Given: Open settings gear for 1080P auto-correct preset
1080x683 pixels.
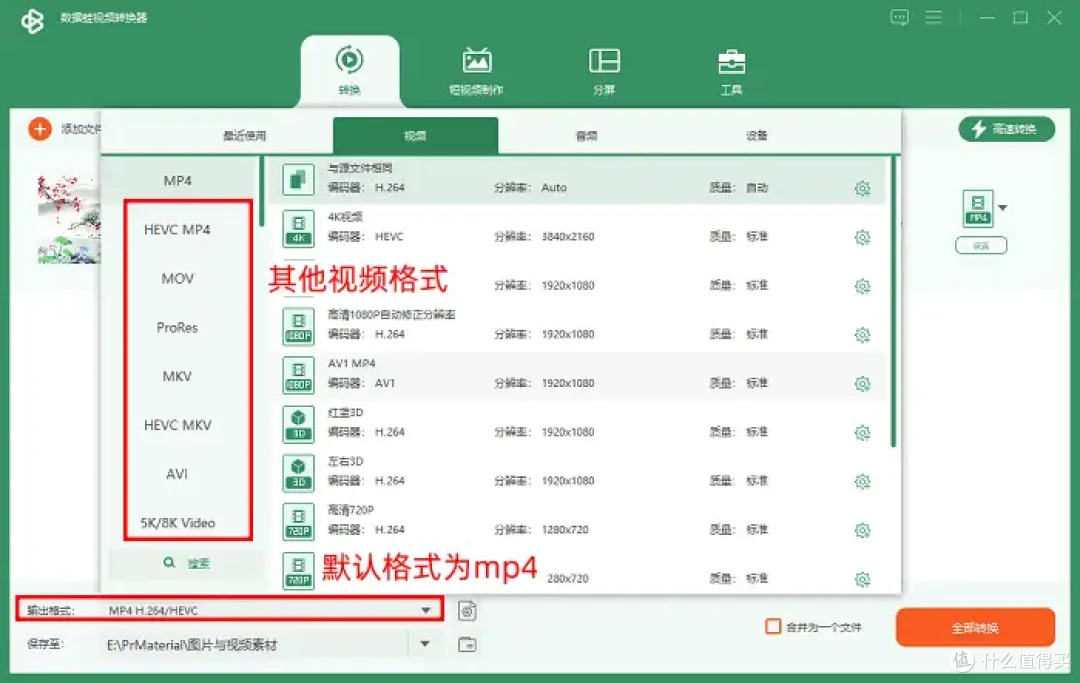Looking at the screenshot, I should pos(862,335).
